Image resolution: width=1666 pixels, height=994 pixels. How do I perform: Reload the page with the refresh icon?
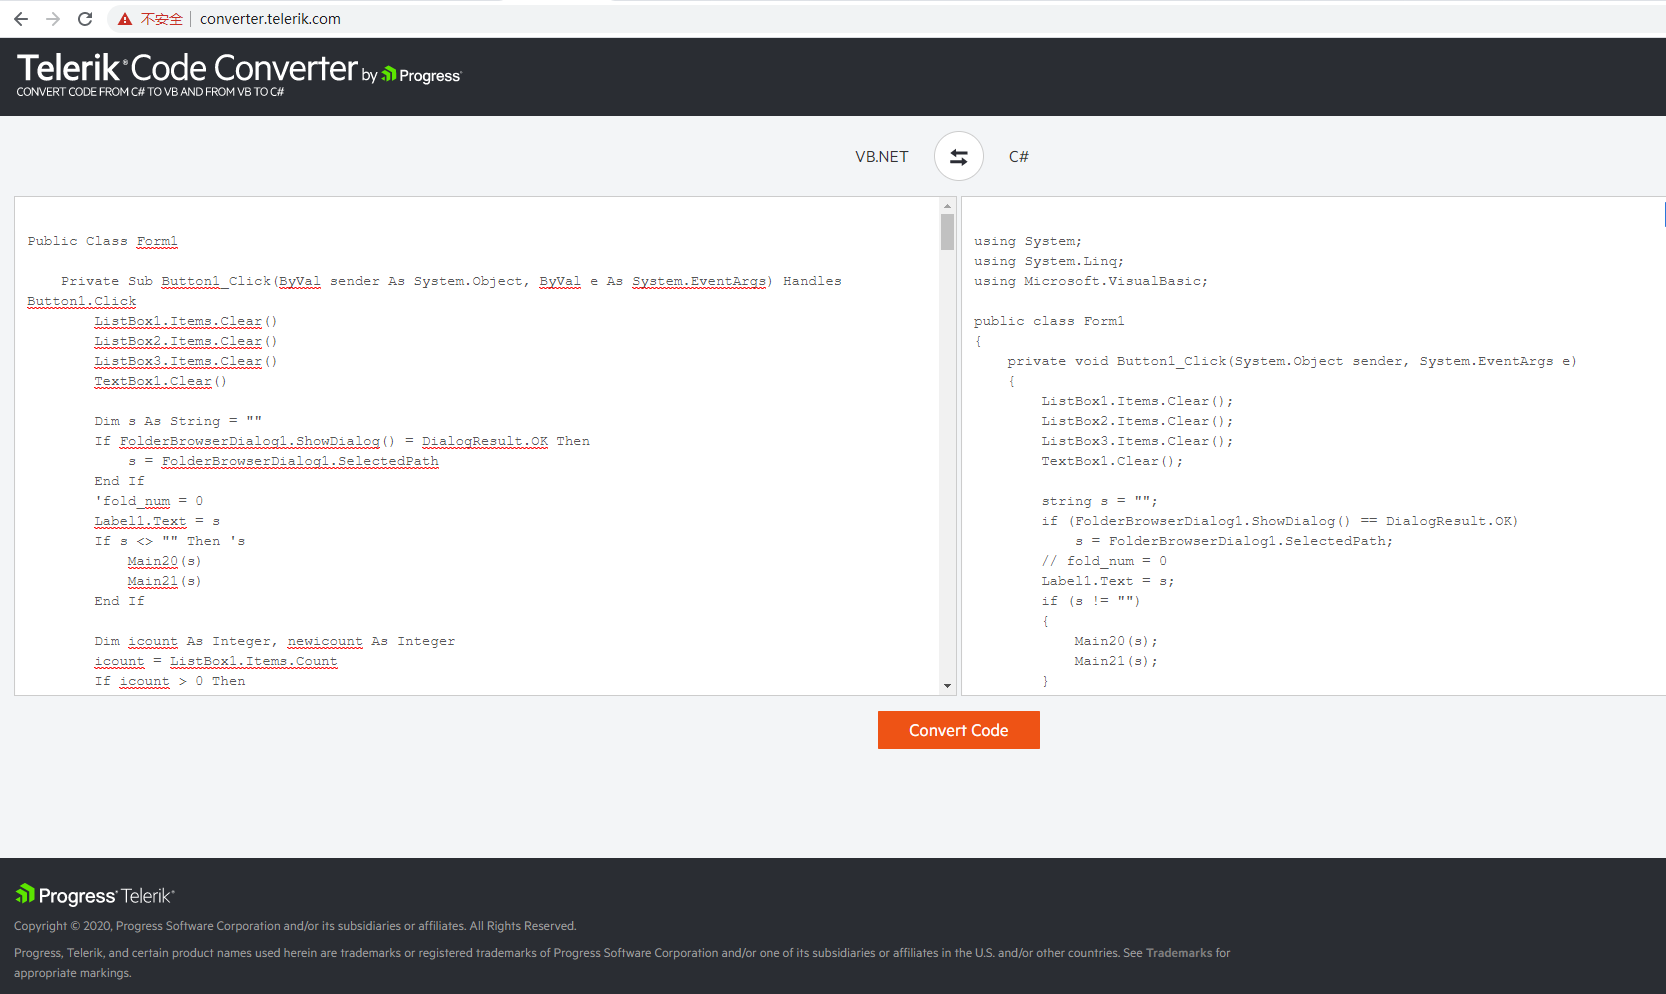click(85, 19)
